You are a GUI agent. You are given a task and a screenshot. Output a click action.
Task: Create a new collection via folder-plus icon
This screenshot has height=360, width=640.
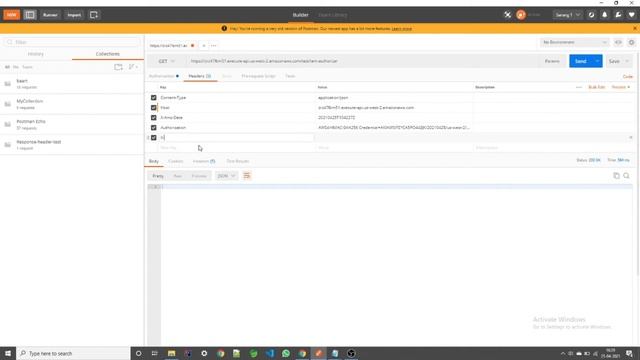[x=118, y=67]
